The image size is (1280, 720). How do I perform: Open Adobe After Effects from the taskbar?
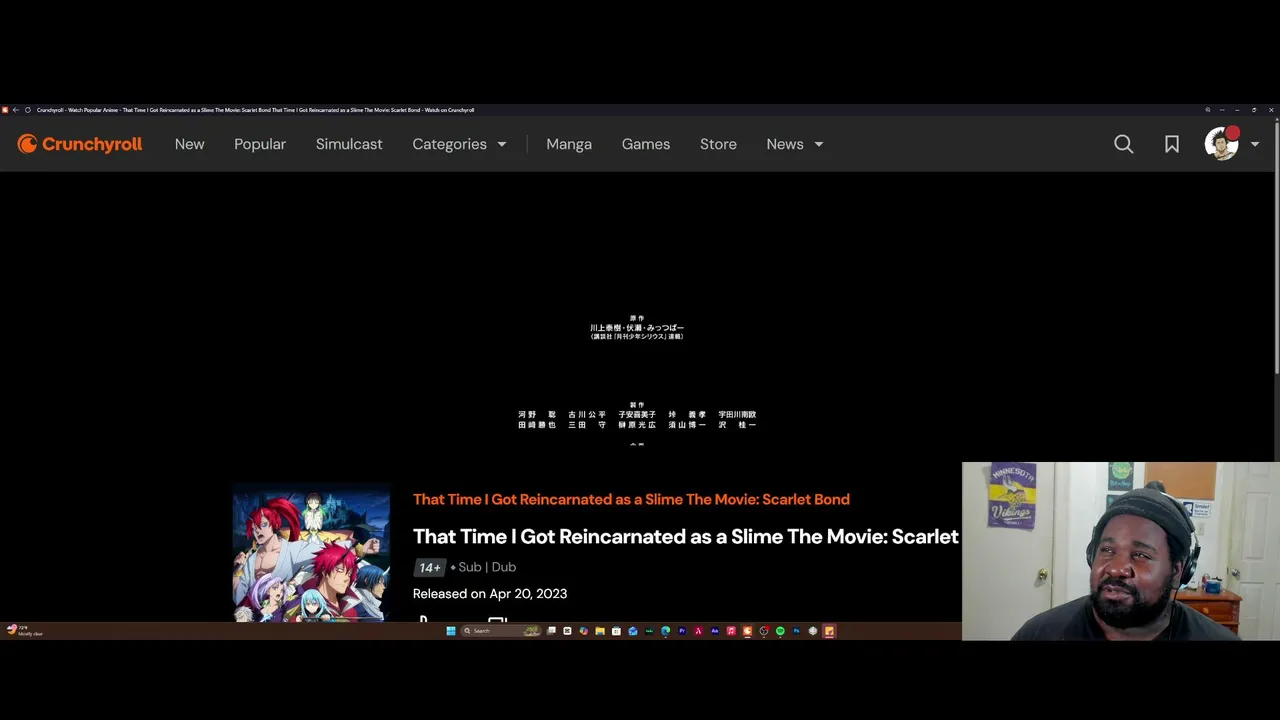pyautogui.click(x=715, y=631)
